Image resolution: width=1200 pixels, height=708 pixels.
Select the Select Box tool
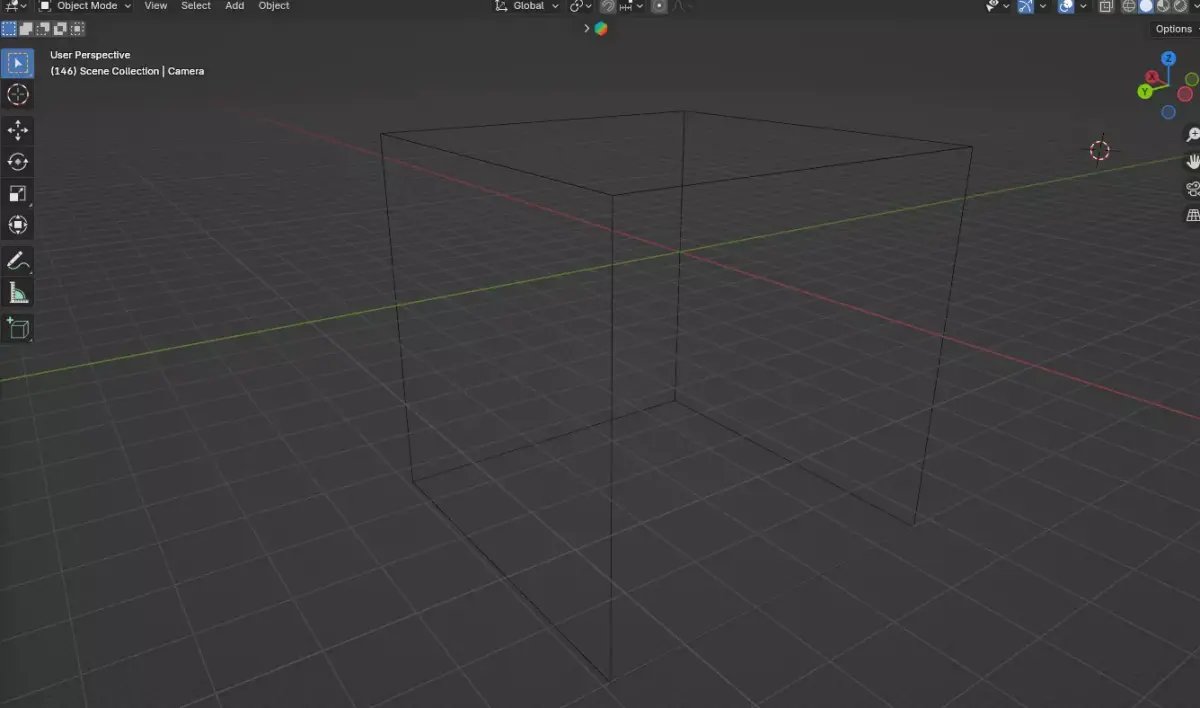click(18, 63)
